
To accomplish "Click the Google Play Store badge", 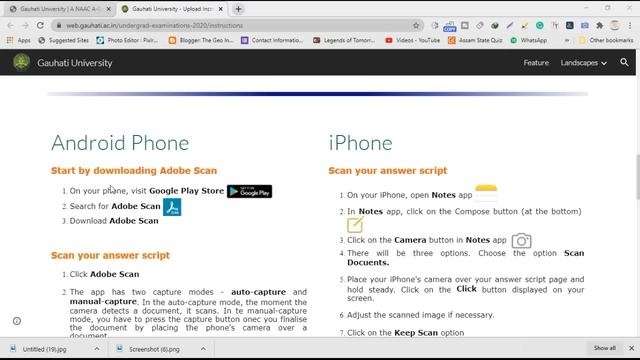I will [249, 191].
